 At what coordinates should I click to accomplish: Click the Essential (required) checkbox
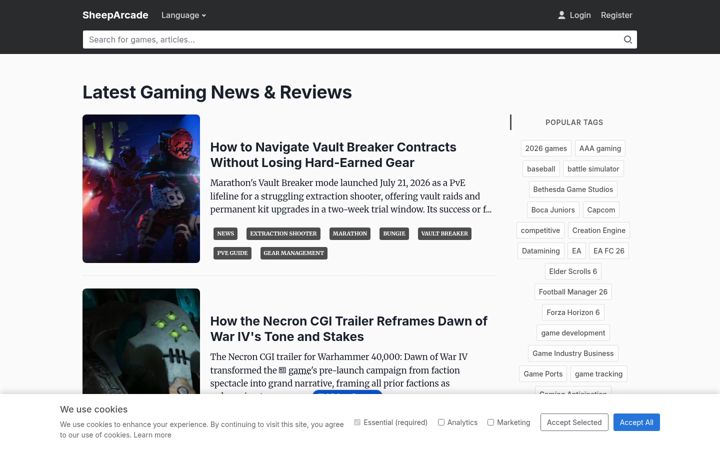357,422
